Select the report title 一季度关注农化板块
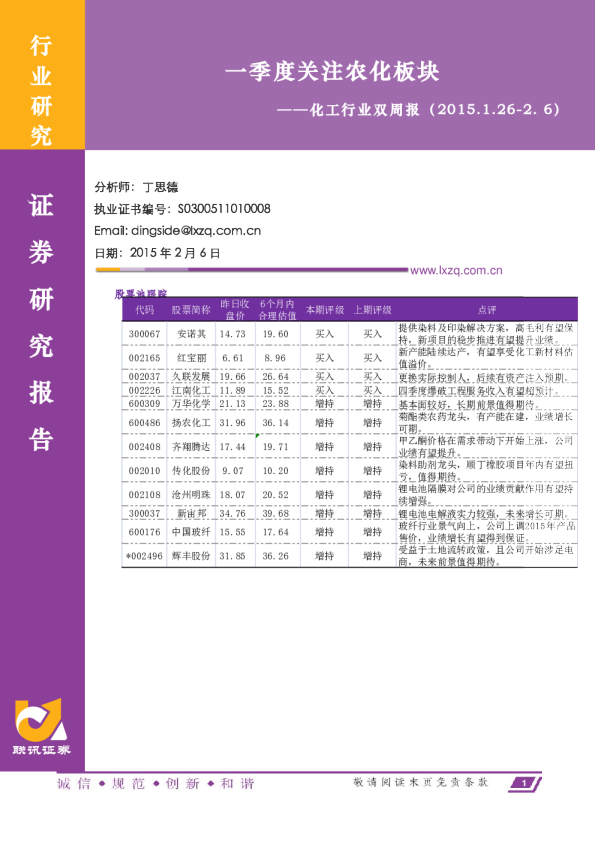 pos(332,71)
